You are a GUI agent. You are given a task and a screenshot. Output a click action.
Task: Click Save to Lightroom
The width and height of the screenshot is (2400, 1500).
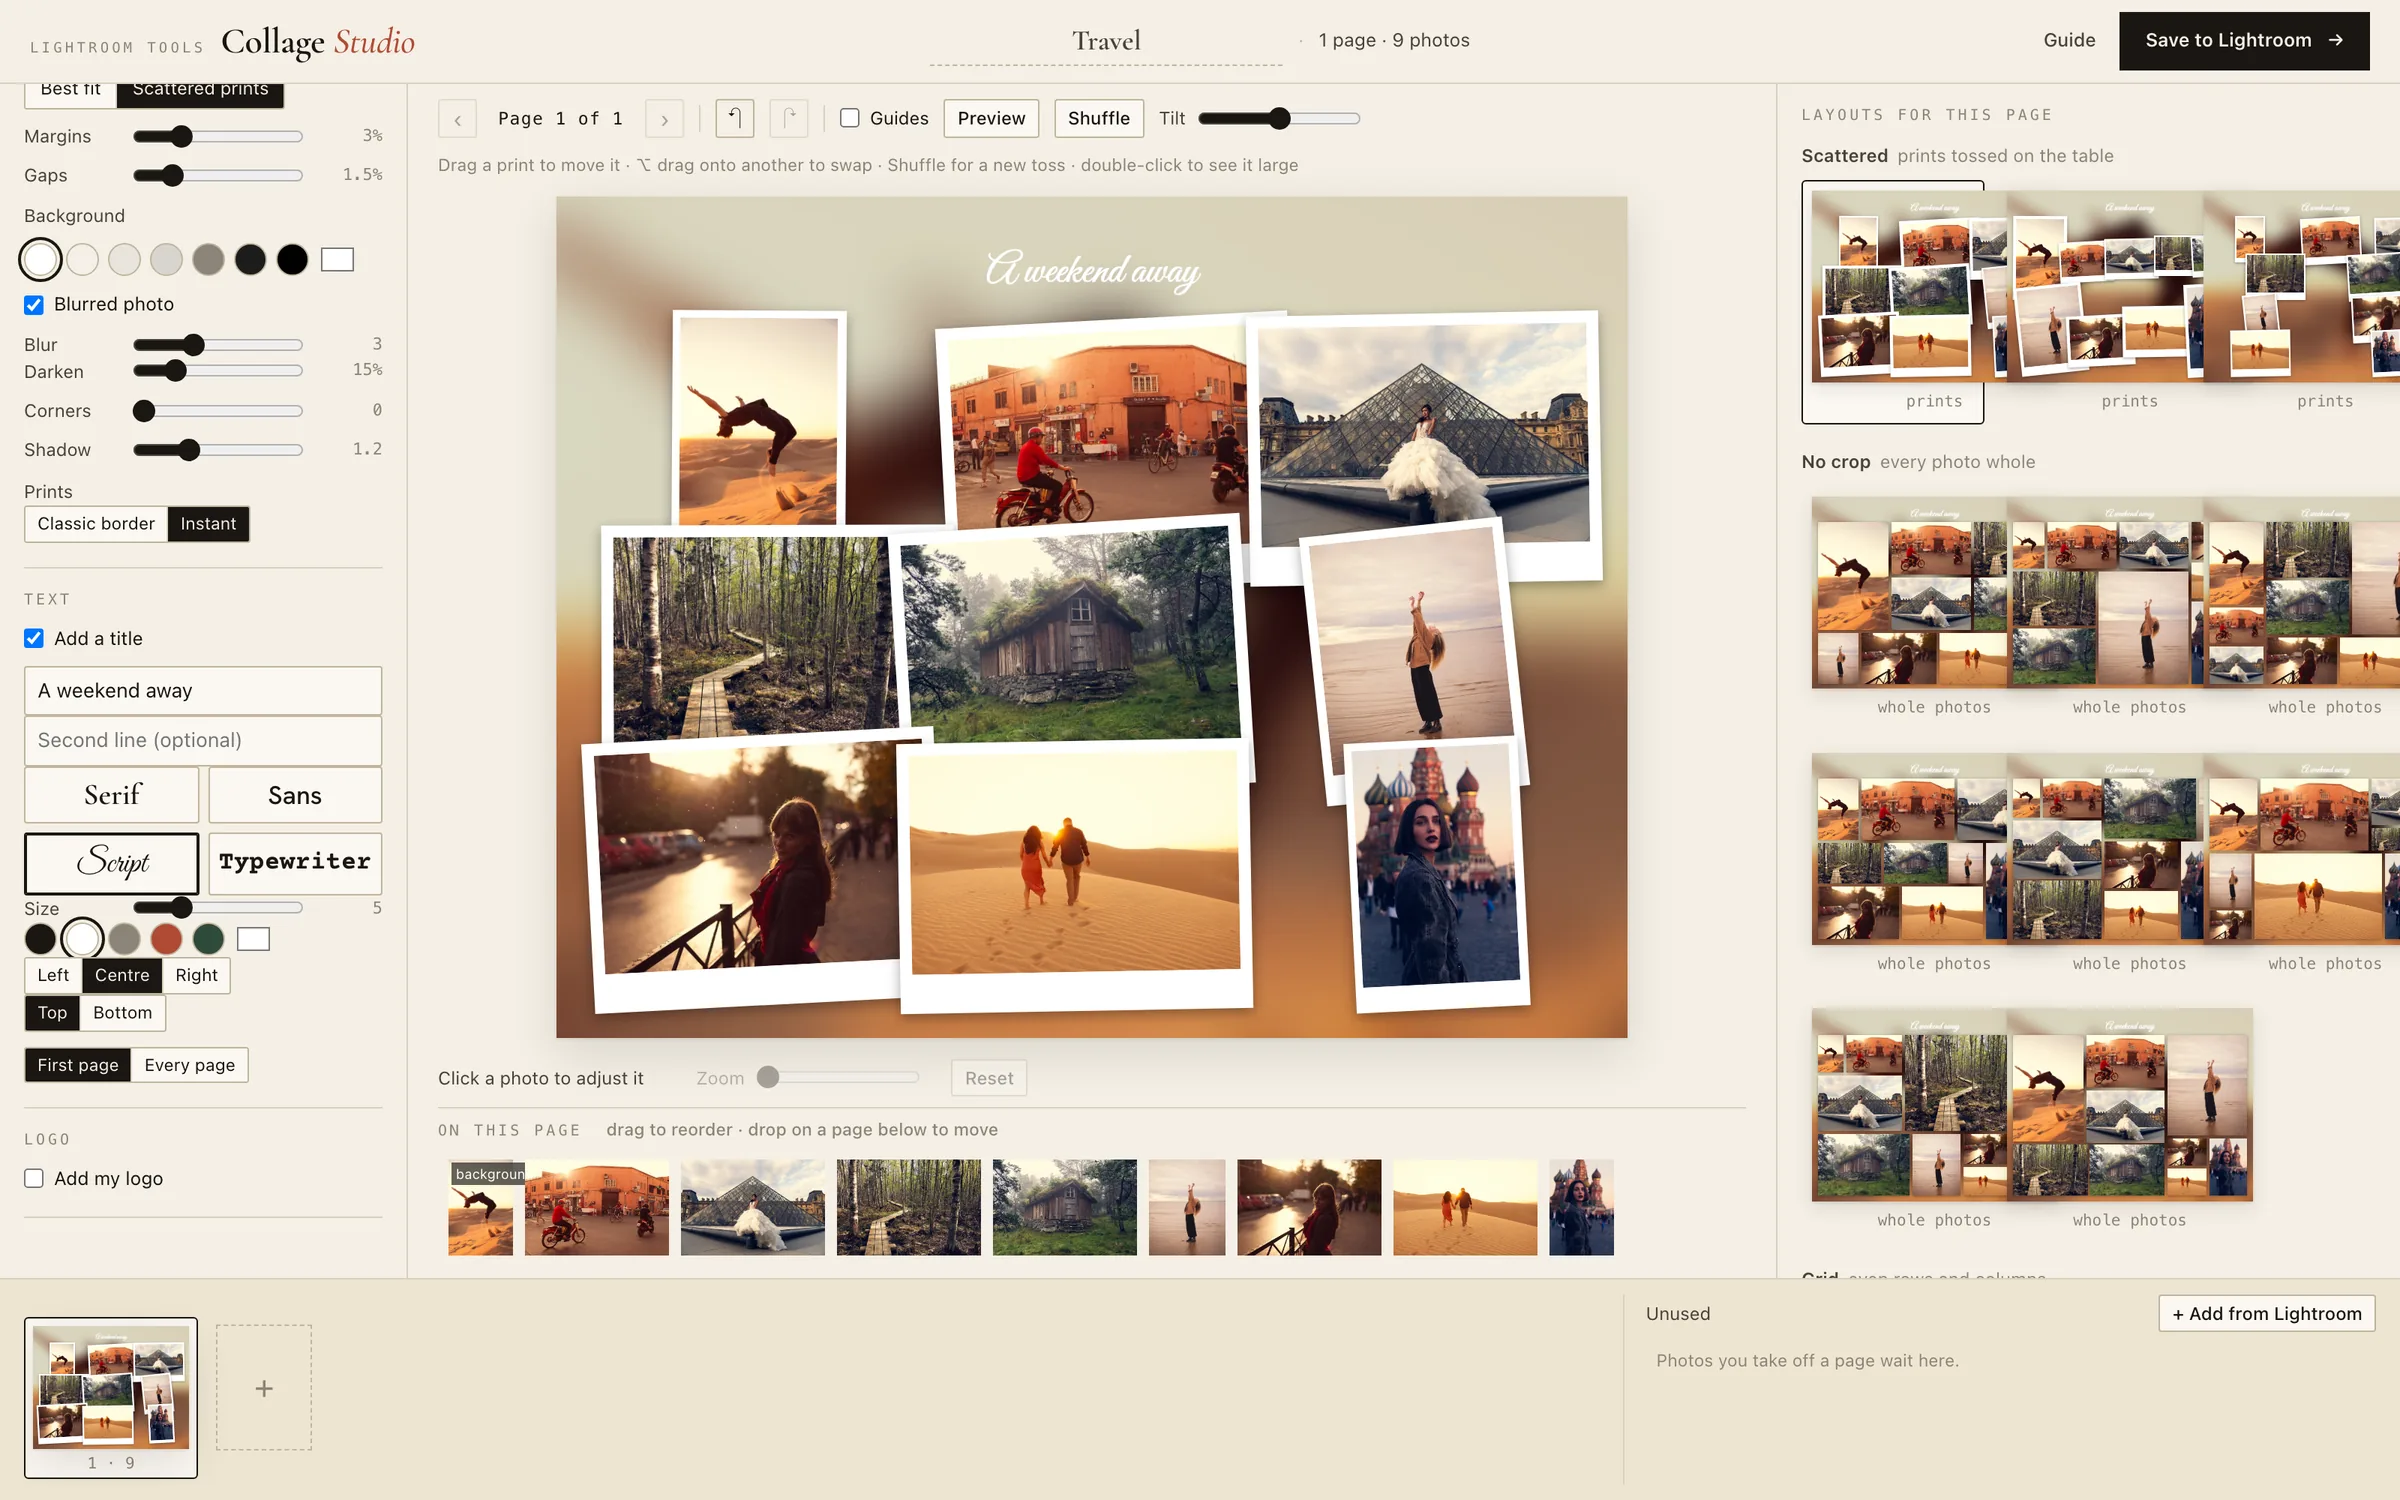click(x=2244, y=41)
